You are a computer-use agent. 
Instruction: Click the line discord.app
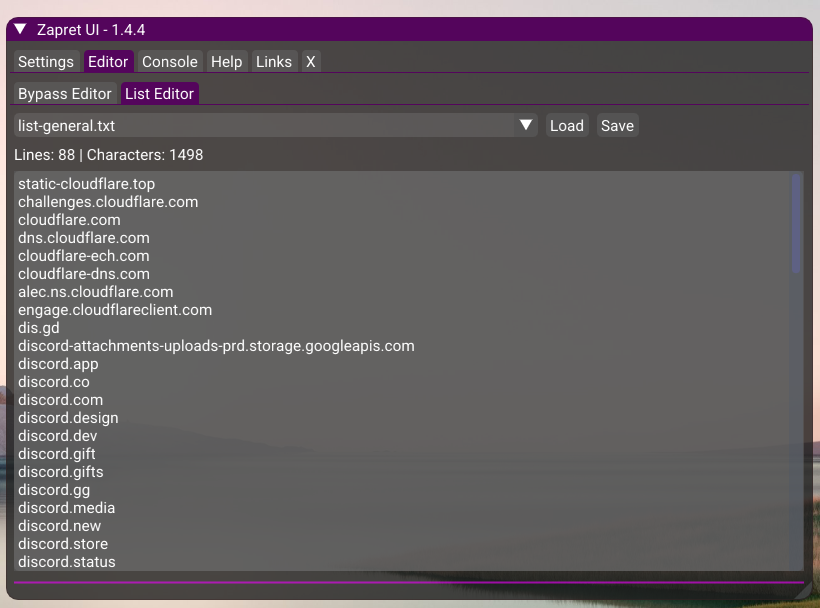(58, 364)
